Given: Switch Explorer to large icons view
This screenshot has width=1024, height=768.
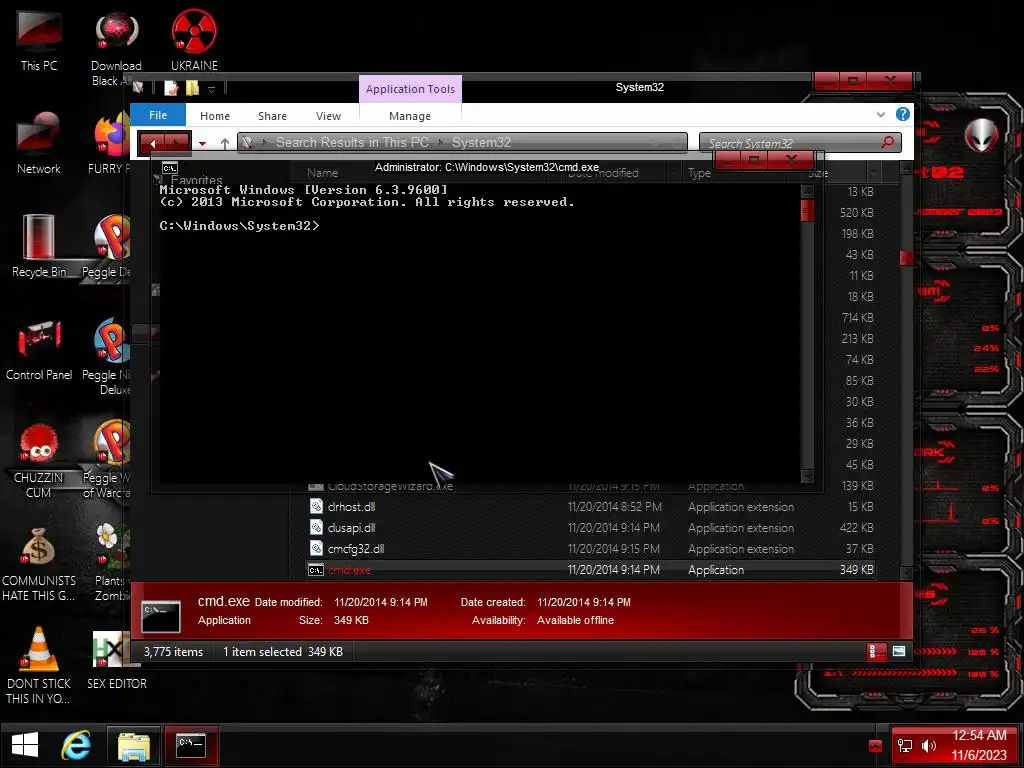Looking at the screenshot, I should coord(899,651).
